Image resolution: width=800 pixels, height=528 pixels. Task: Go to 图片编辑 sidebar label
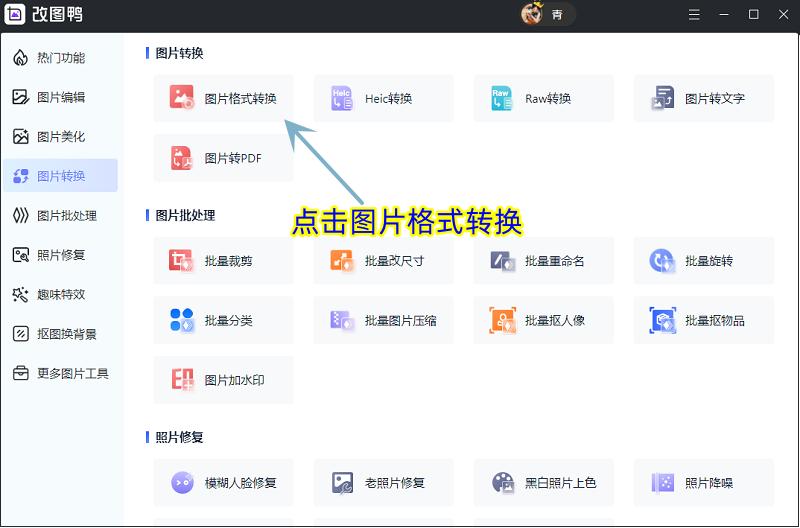click(61, 97)
